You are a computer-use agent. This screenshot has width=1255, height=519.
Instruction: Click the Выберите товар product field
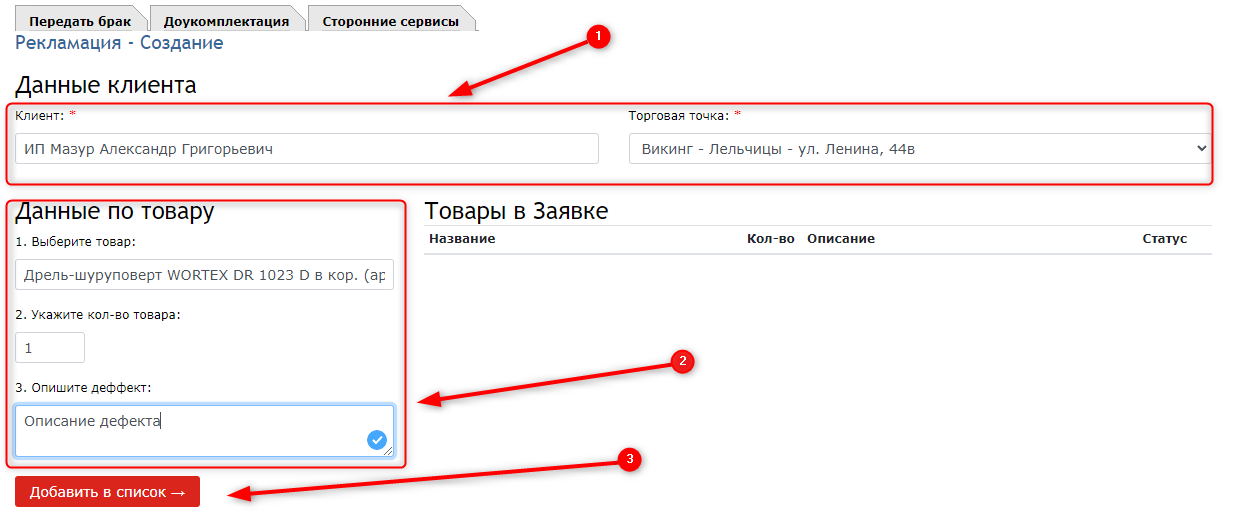pyautogui.click(x=205, y=275)
